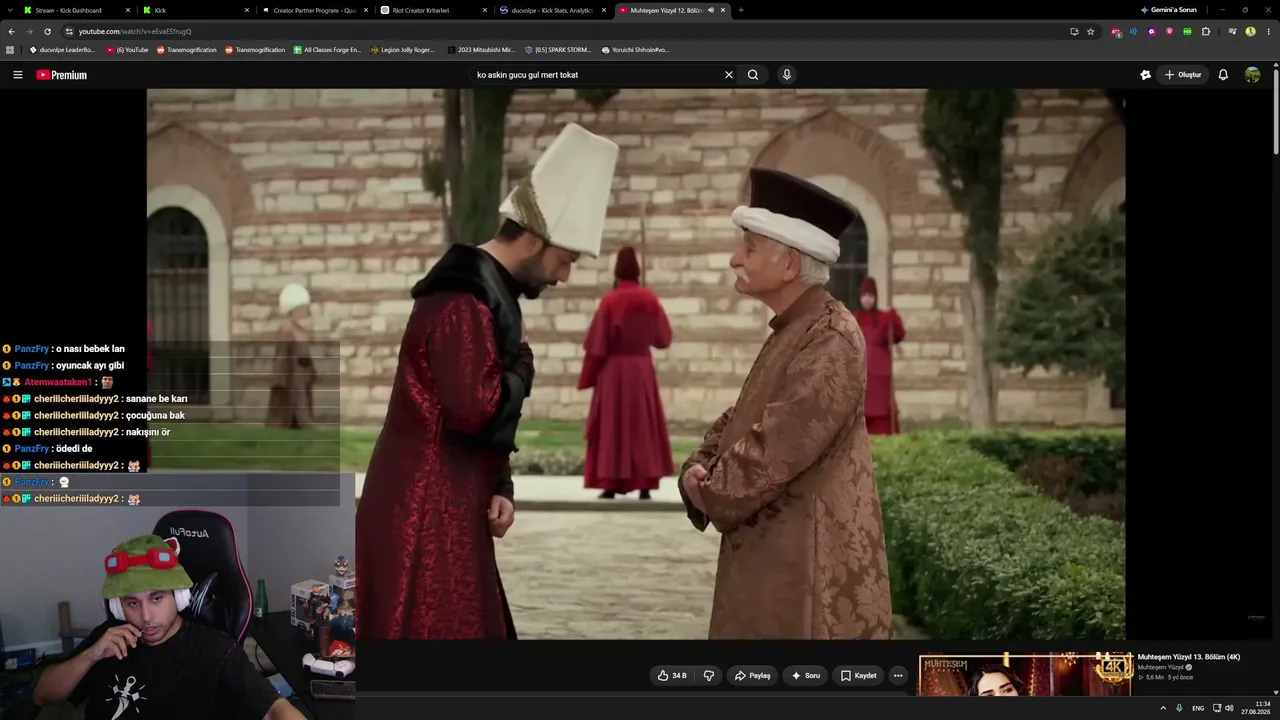1280x720 pixels.
Task: Dislike the video
Action: (709, 676)
